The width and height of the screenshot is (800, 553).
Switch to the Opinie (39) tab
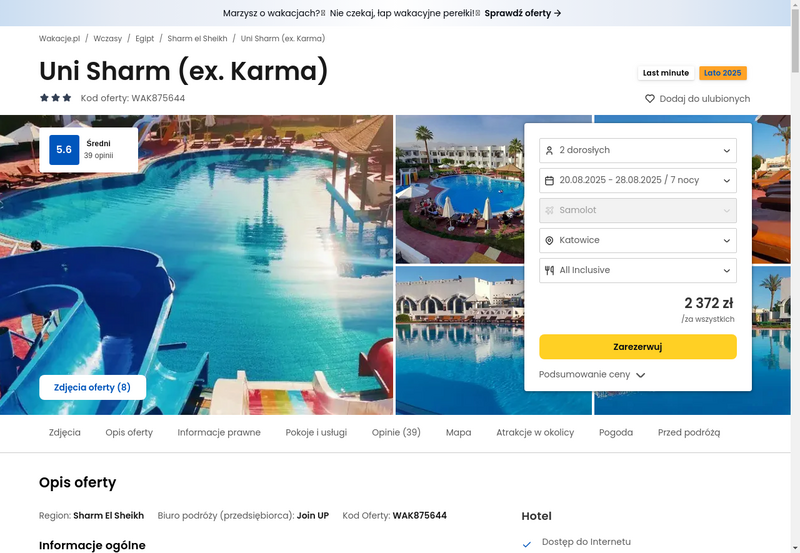396,433
